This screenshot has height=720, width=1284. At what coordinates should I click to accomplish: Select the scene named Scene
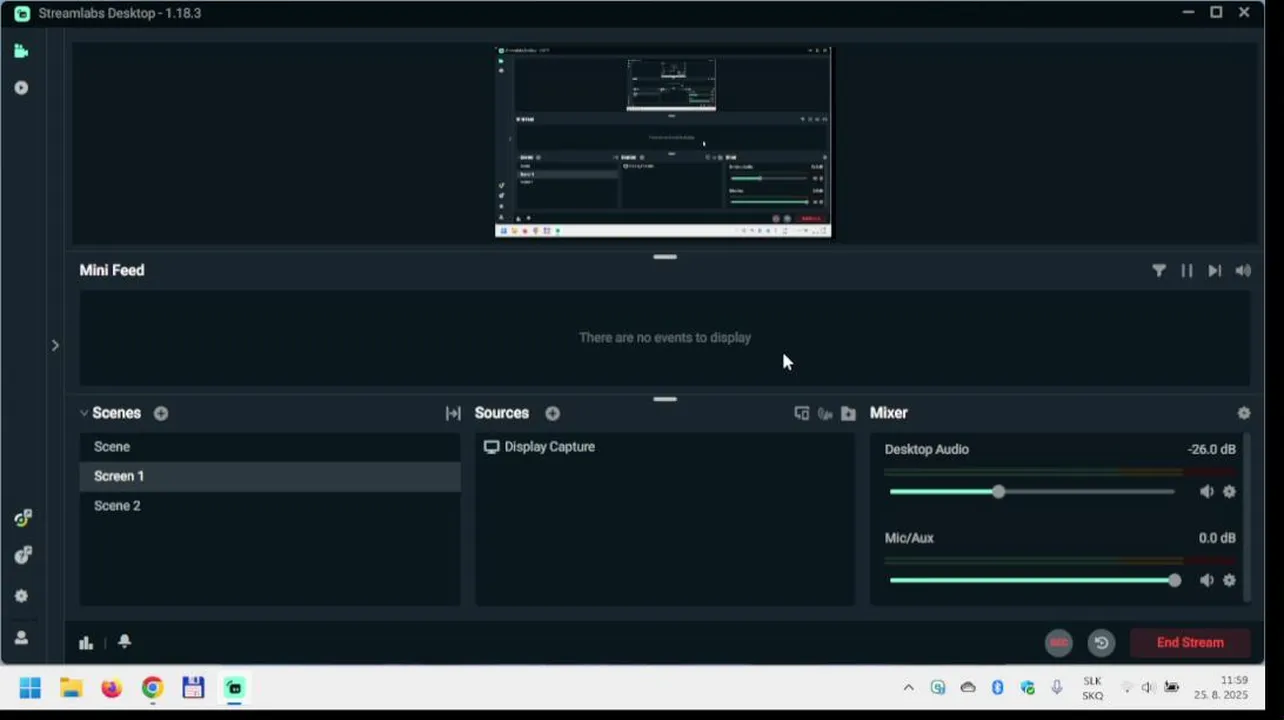(x=270, y=447)
